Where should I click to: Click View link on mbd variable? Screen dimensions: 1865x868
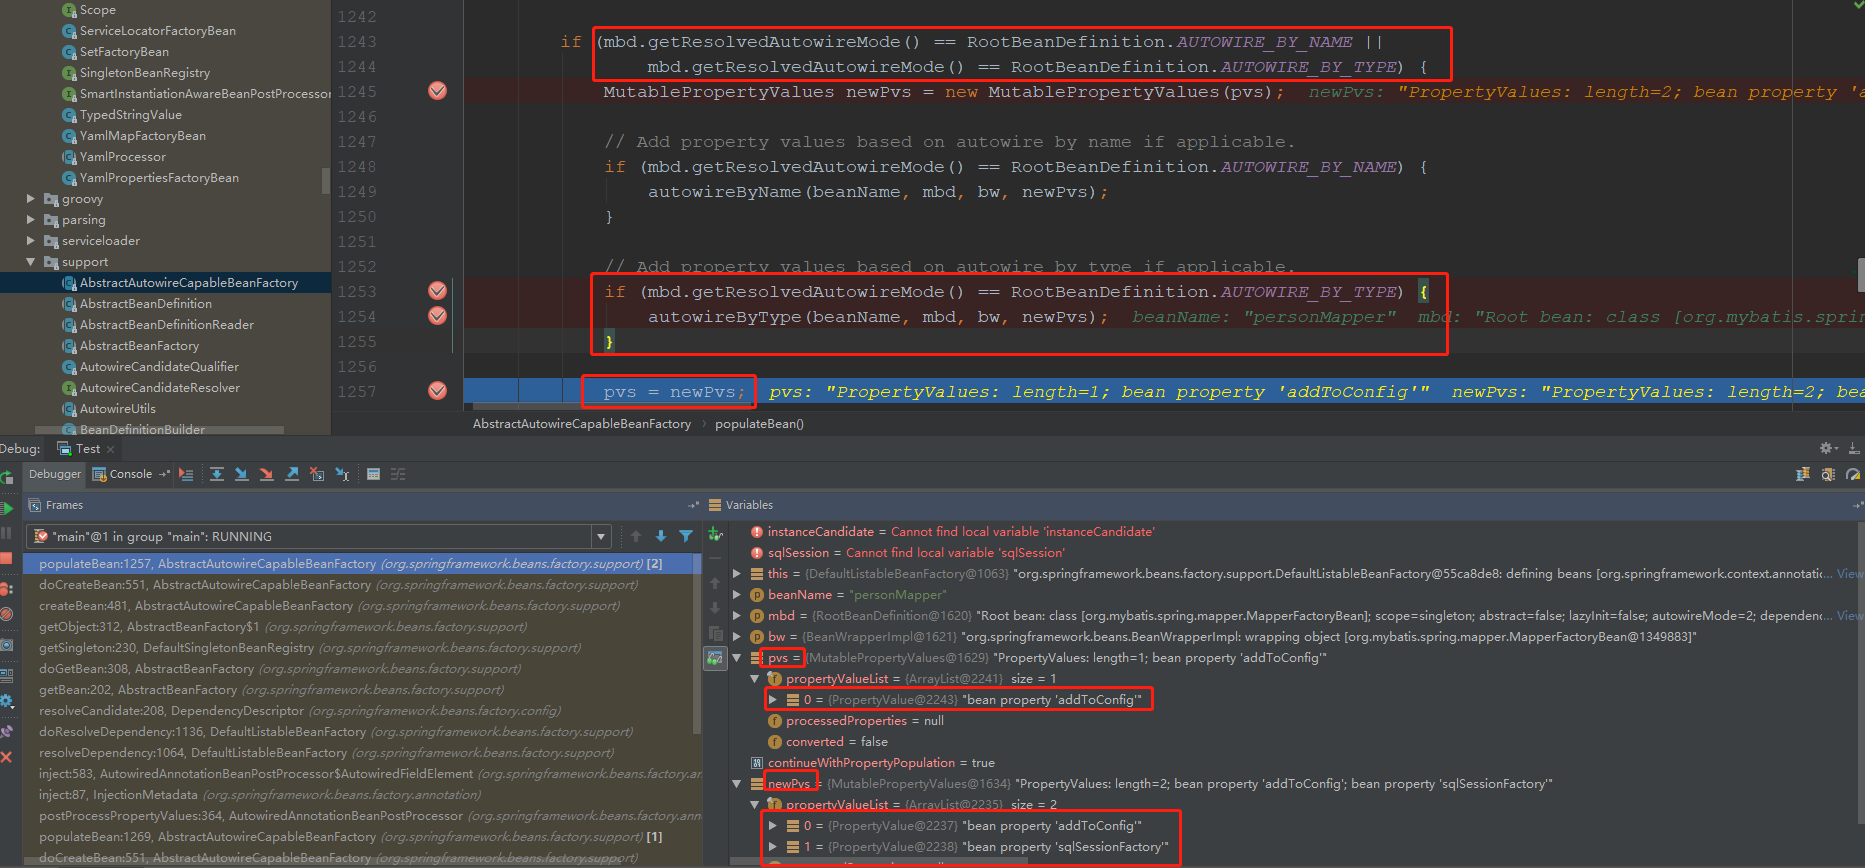[x=1850, y=616]
